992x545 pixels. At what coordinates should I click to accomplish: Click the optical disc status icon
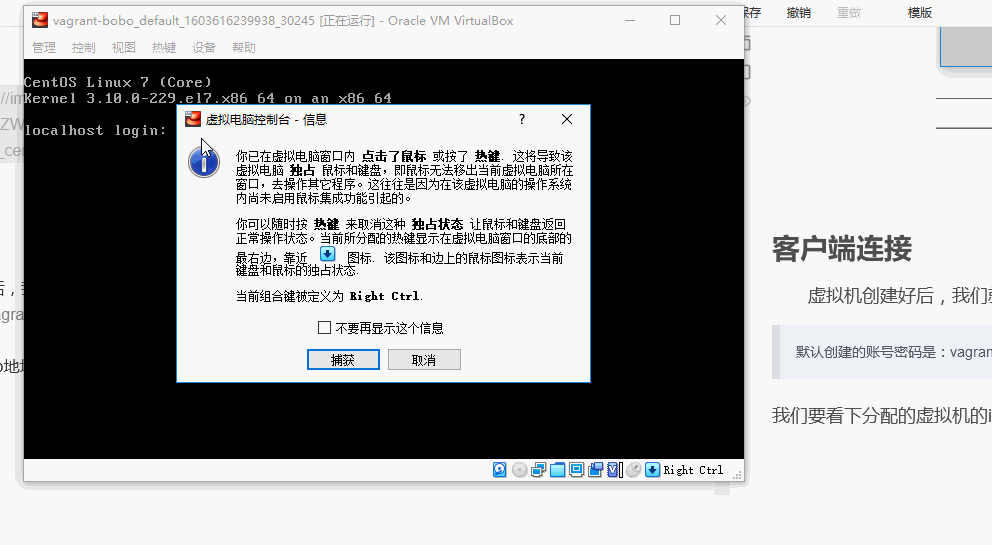coord(519,470)
